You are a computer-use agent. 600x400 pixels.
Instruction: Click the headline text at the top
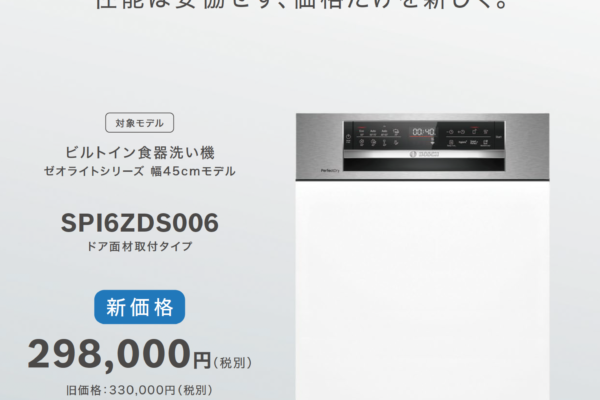pyautogui.click(x=302, y=4)
